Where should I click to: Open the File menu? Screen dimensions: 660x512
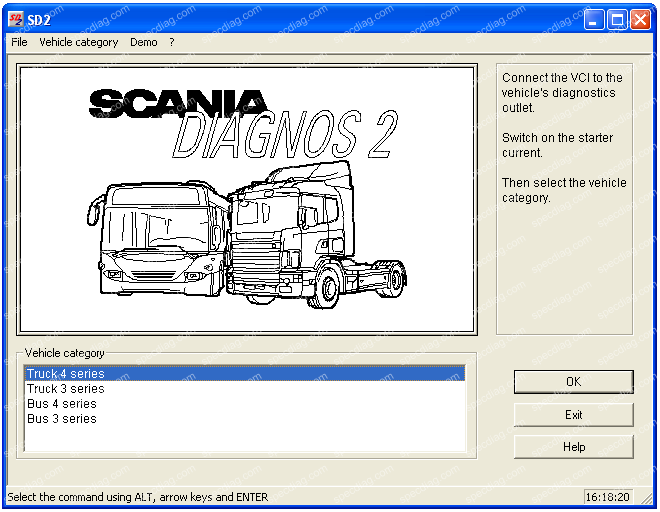tap(19, 42)
